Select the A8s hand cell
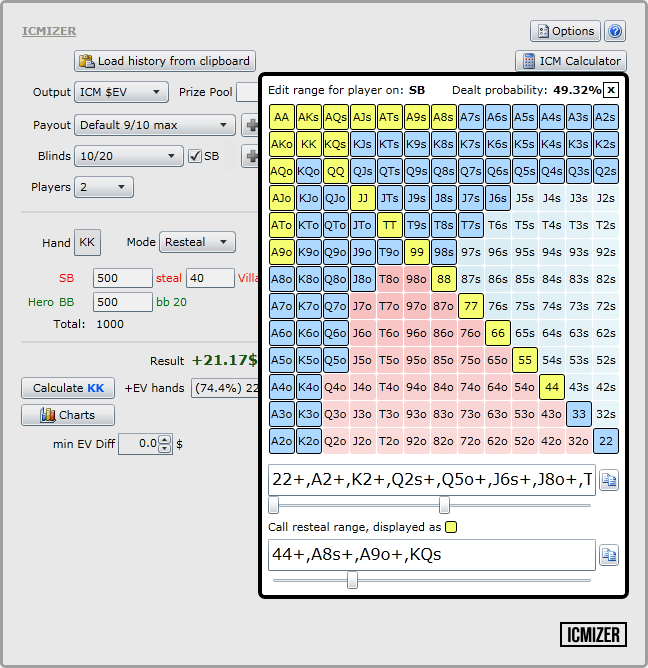The image size is (648, 668). coord(444,117)
